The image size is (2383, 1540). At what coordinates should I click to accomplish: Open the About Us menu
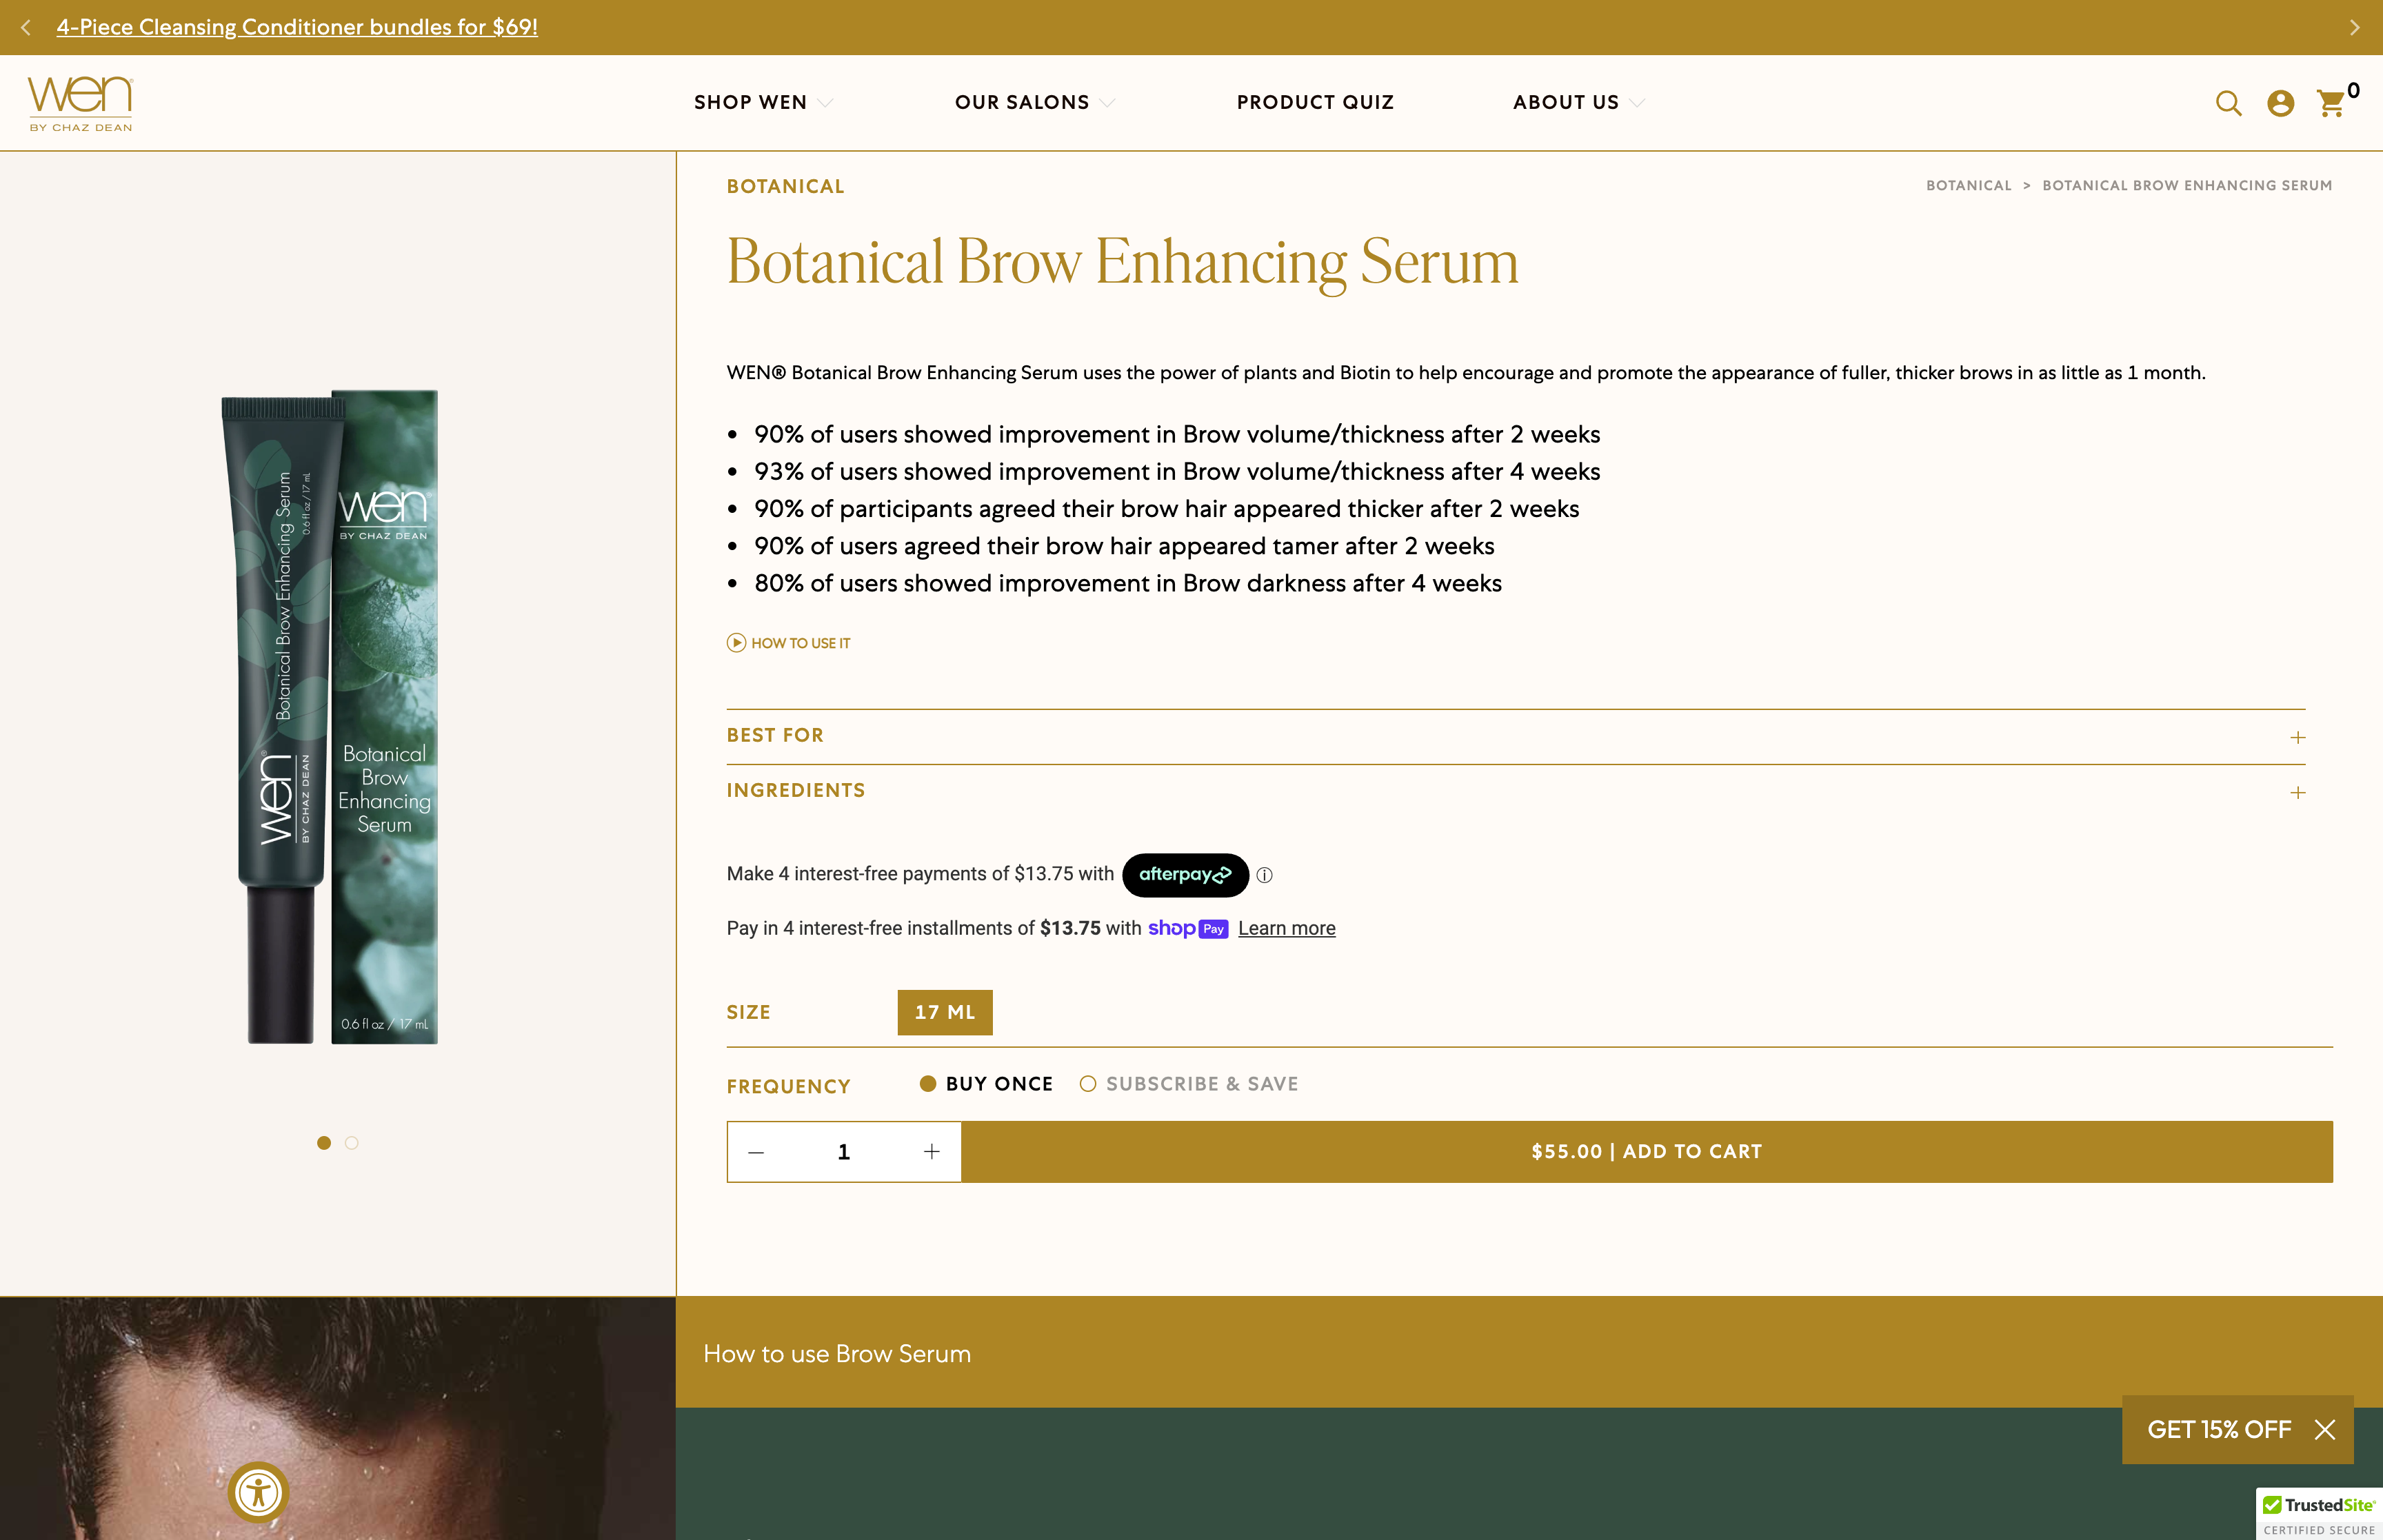point(1576,102)
